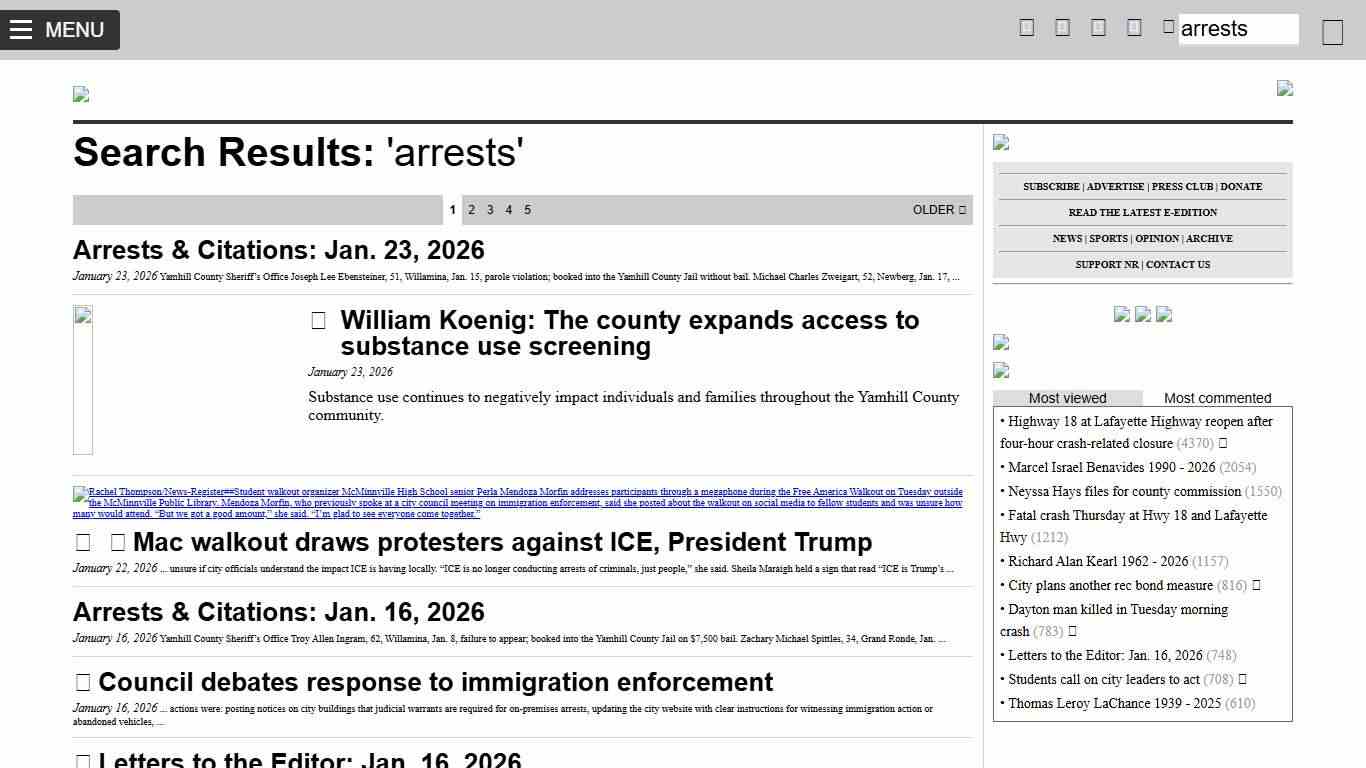The image size is (1366, 768).
Task: Click the OLDER pagination link
Action: coord(938,210)
